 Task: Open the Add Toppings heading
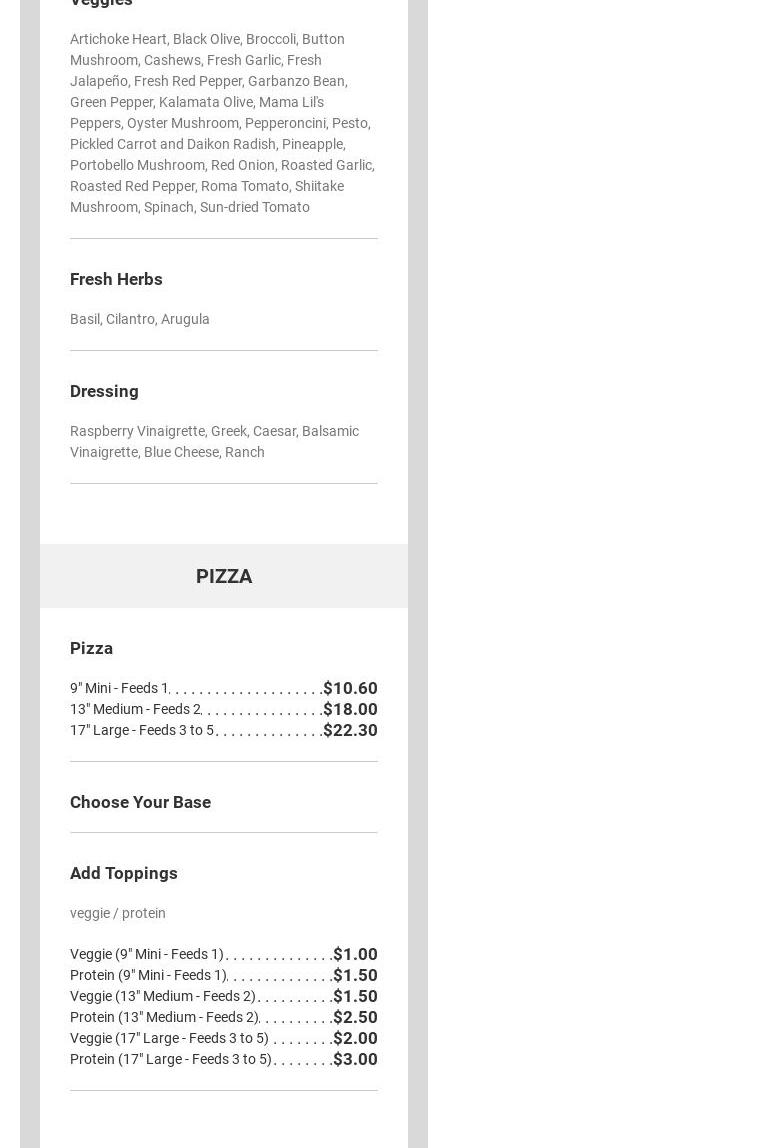[x=123, y=873]
